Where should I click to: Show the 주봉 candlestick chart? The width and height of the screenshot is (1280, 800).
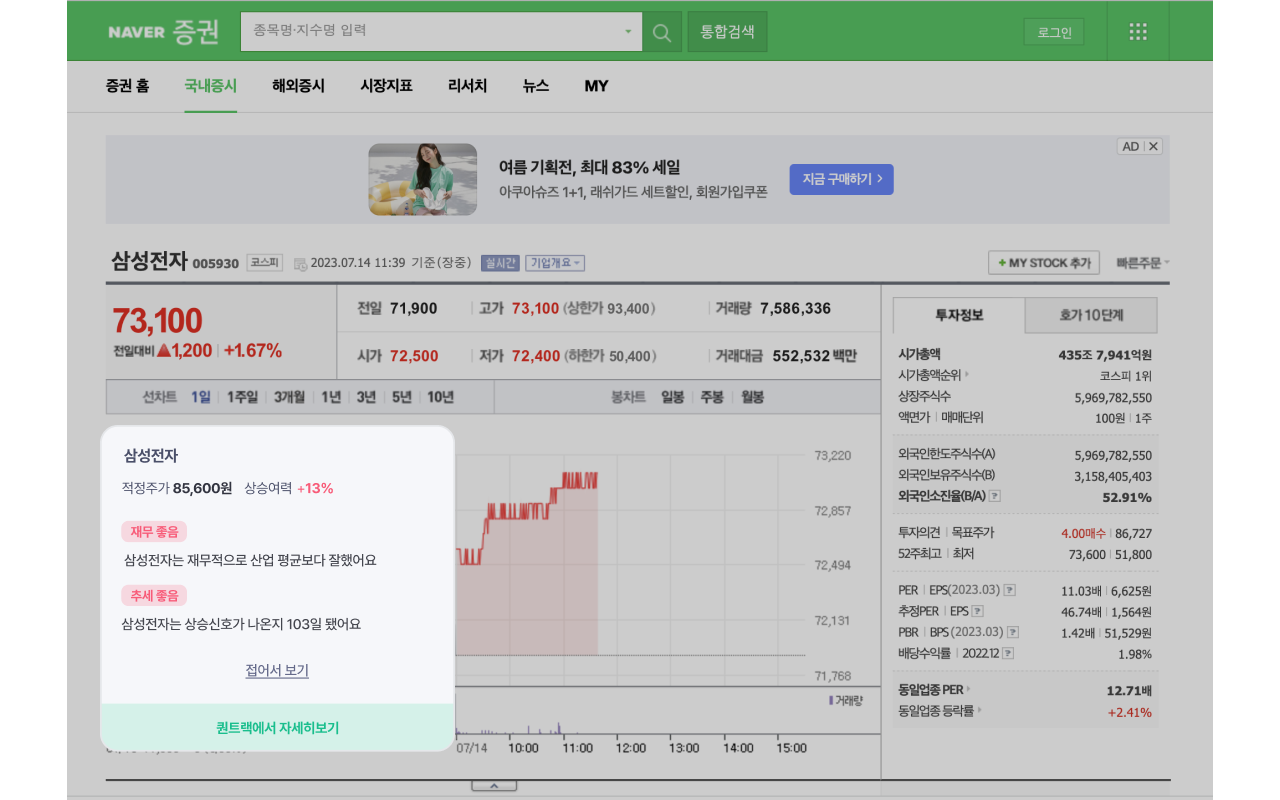click(712, 397)
